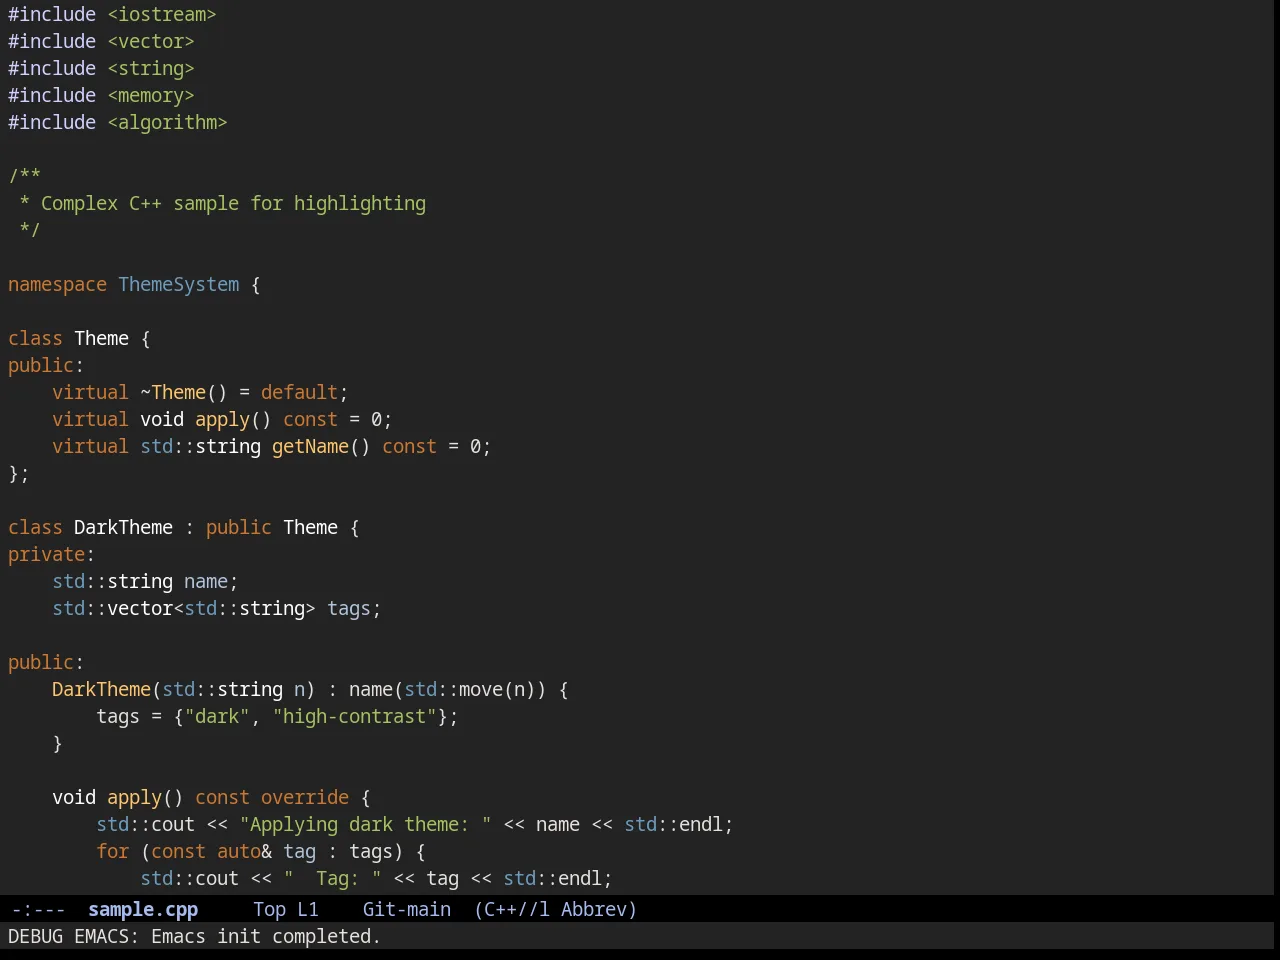The image size is (1280, 960).
Task: Click 'auto&' in the for loop
Action: [x=244, y=851]
